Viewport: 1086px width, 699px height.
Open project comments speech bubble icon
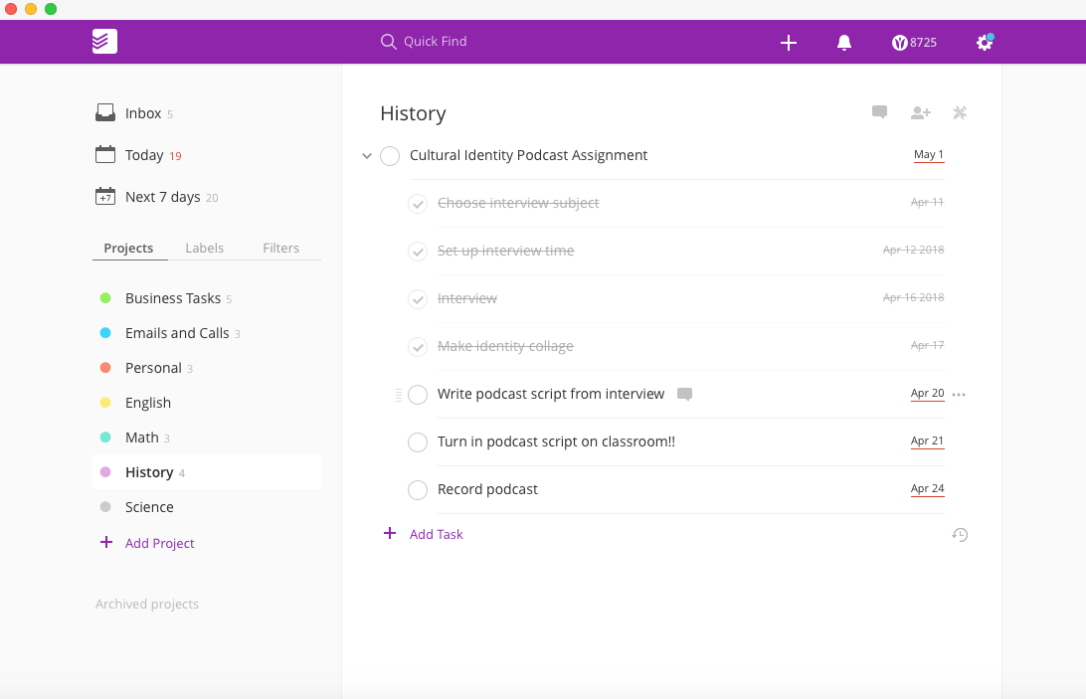[x=879, y=112]
